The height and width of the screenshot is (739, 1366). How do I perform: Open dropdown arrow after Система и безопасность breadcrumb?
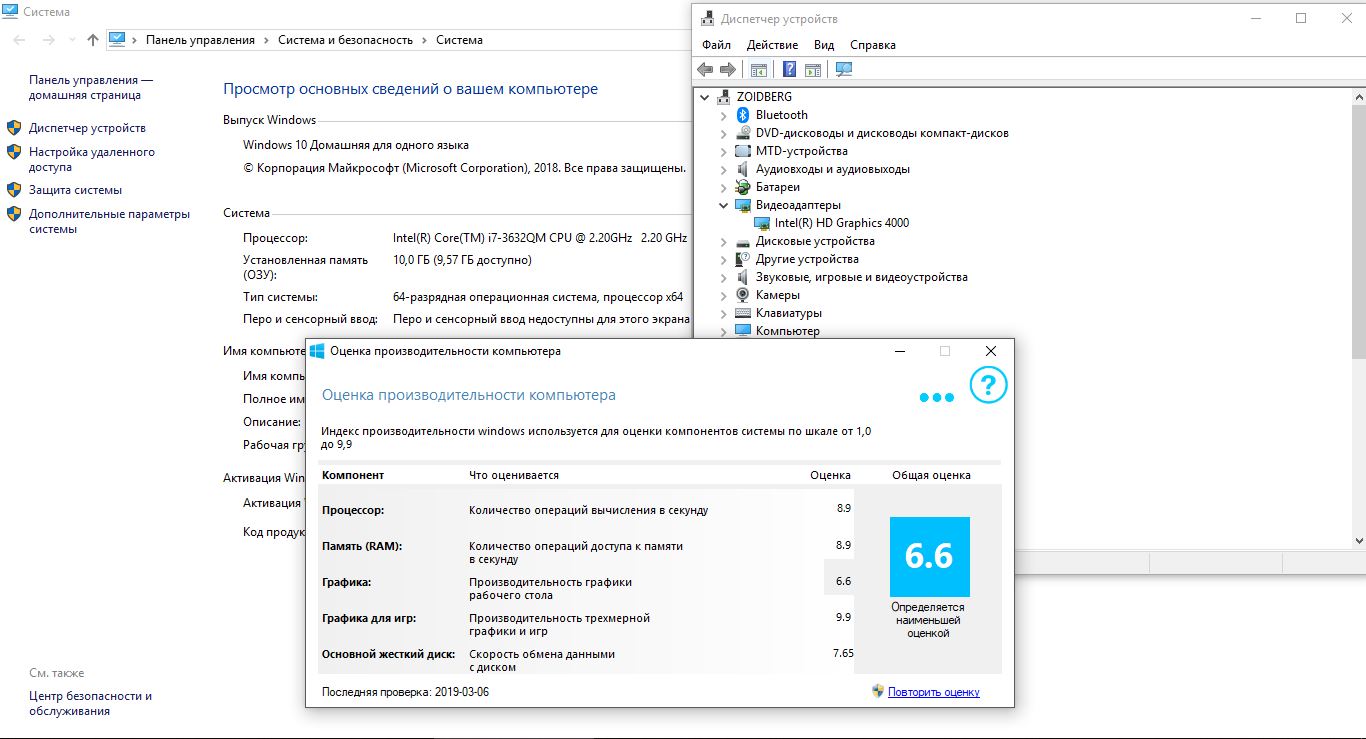click(424, 40)
